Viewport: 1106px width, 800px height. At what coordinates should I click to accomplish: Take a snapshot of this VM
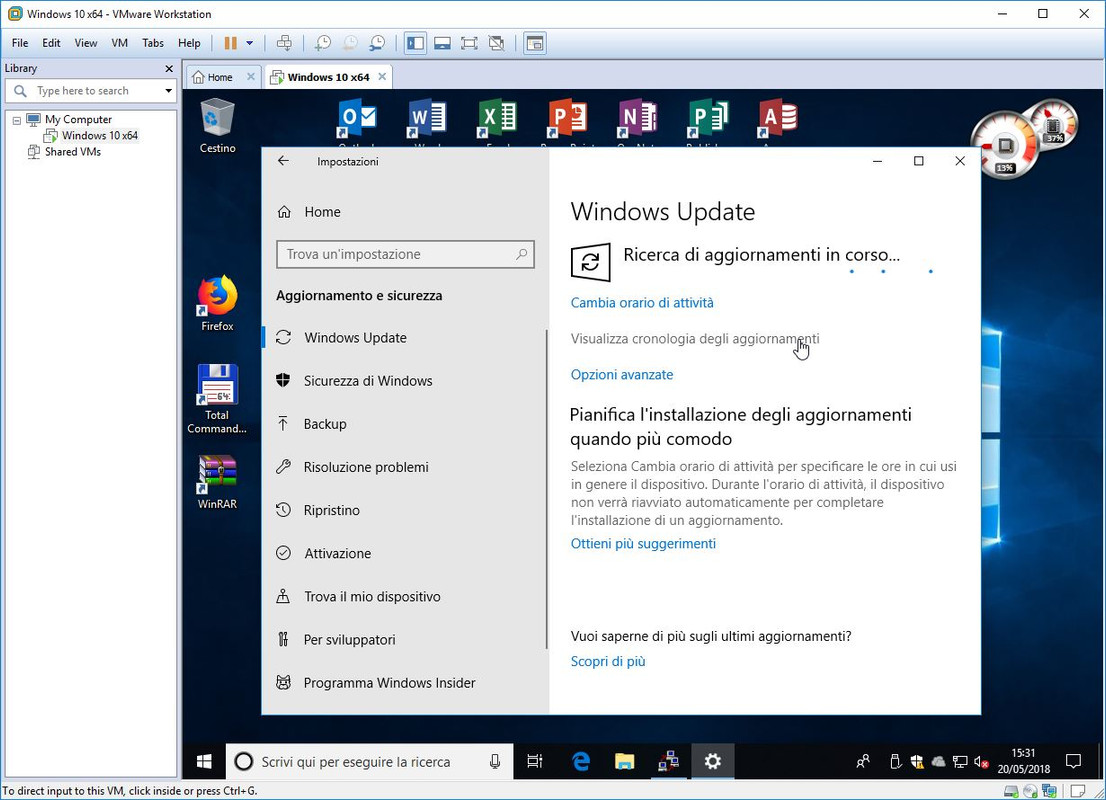[x=322, y=43]
